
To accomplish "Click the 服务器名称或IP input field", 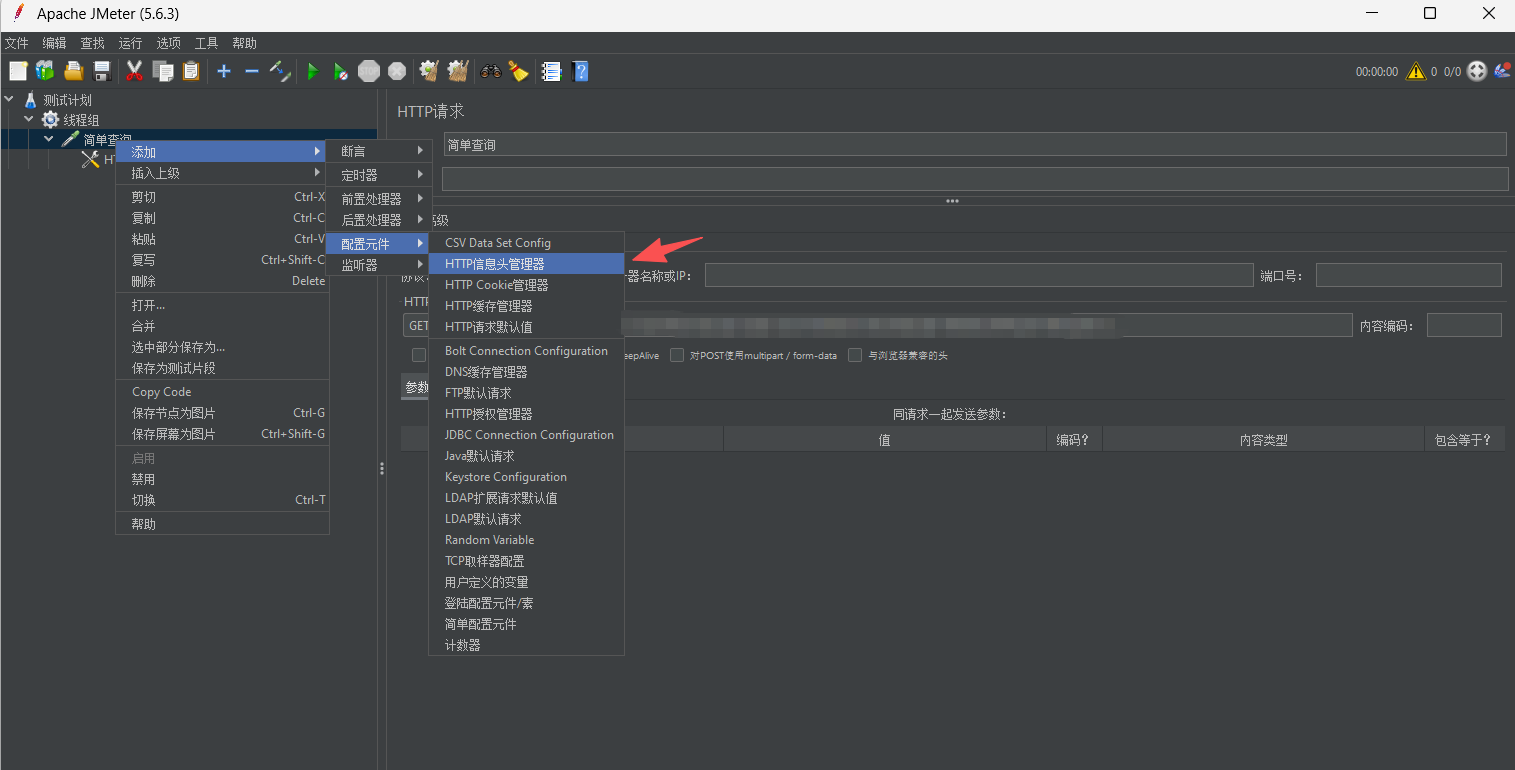I will point(979,275).
